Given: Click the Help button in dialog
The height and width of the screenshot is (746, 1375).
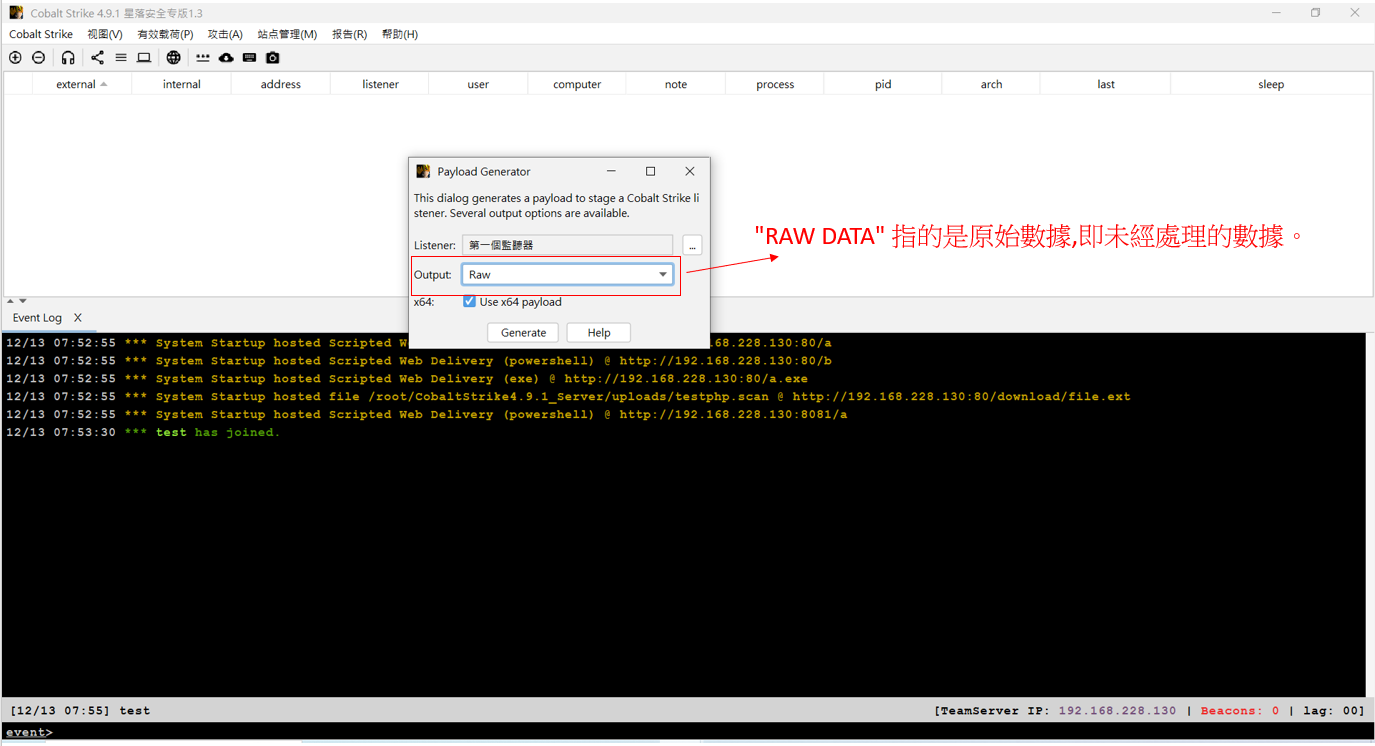Looking at the screenshot, I should 599,333.
